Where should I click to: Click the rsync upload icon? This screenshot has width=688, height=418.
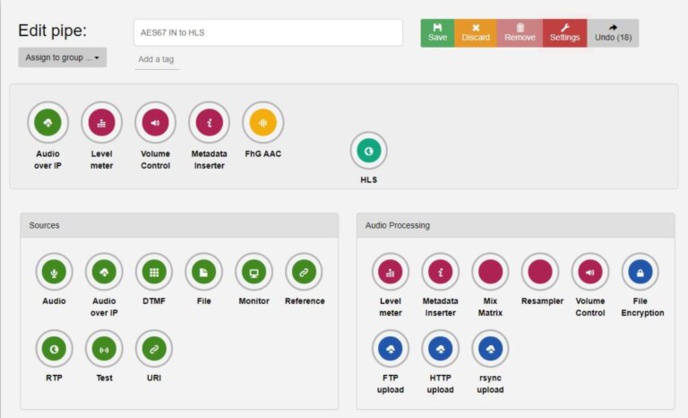pos(490,348)
